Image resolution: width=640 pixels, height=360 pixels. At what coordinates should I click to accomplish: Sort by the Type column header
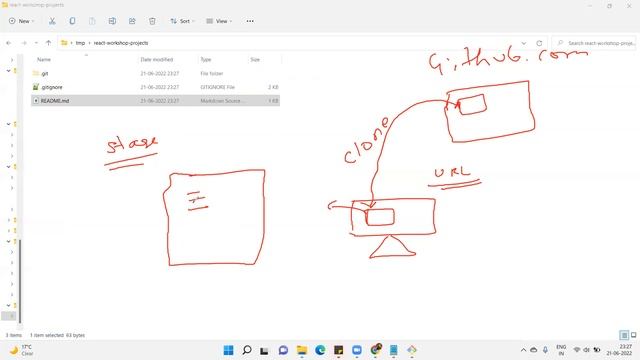206,60
